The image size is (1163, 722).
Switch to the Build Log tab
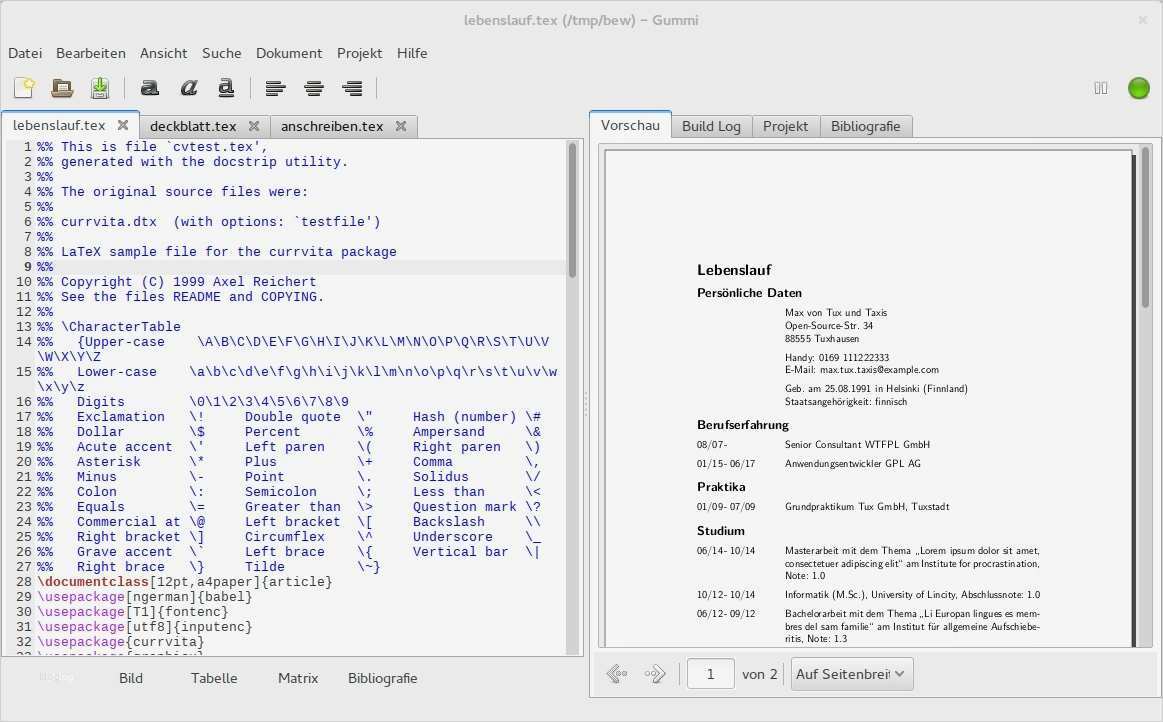[x=711, y=126]
